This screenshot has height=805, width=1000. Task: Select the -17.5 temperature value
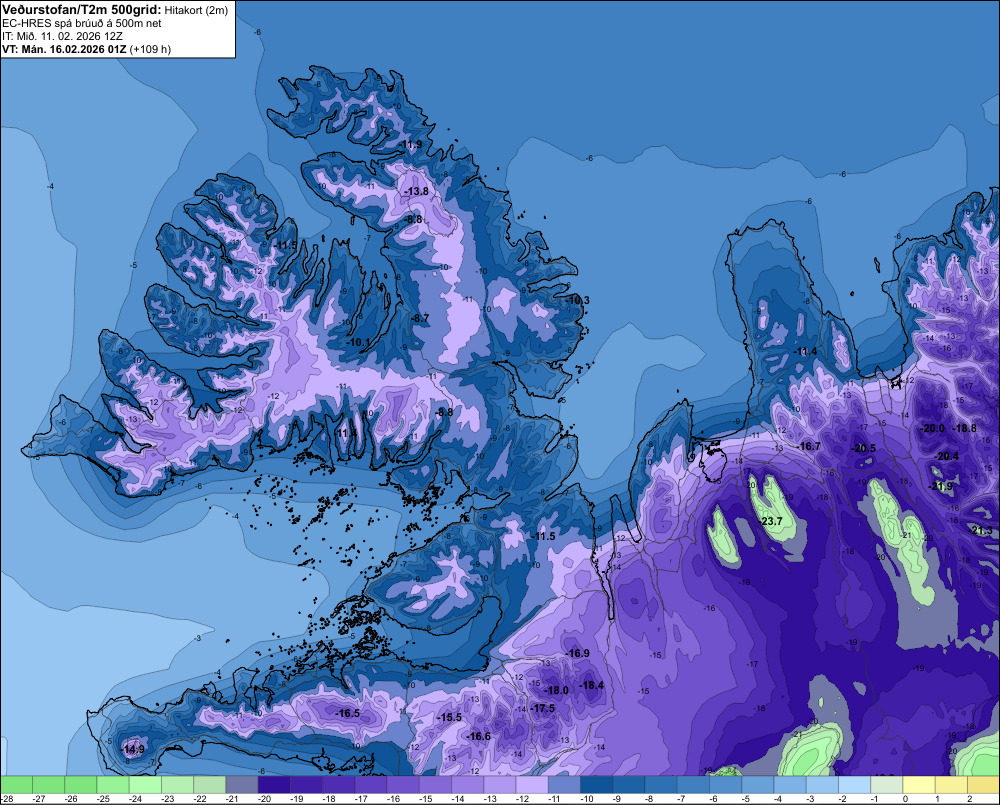(542, 708)
